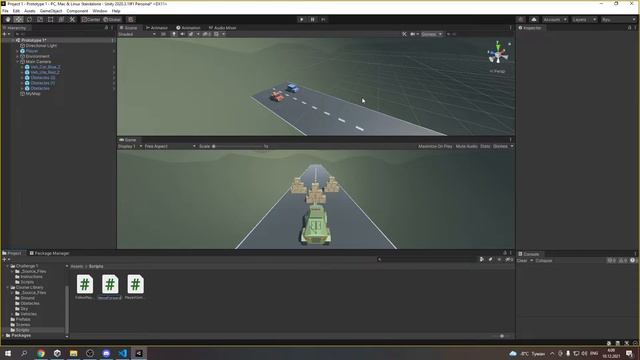This screenshot has width=640, height=360.
Task: Toggle scene audio speaker icon
Action: tap(182, 34)
